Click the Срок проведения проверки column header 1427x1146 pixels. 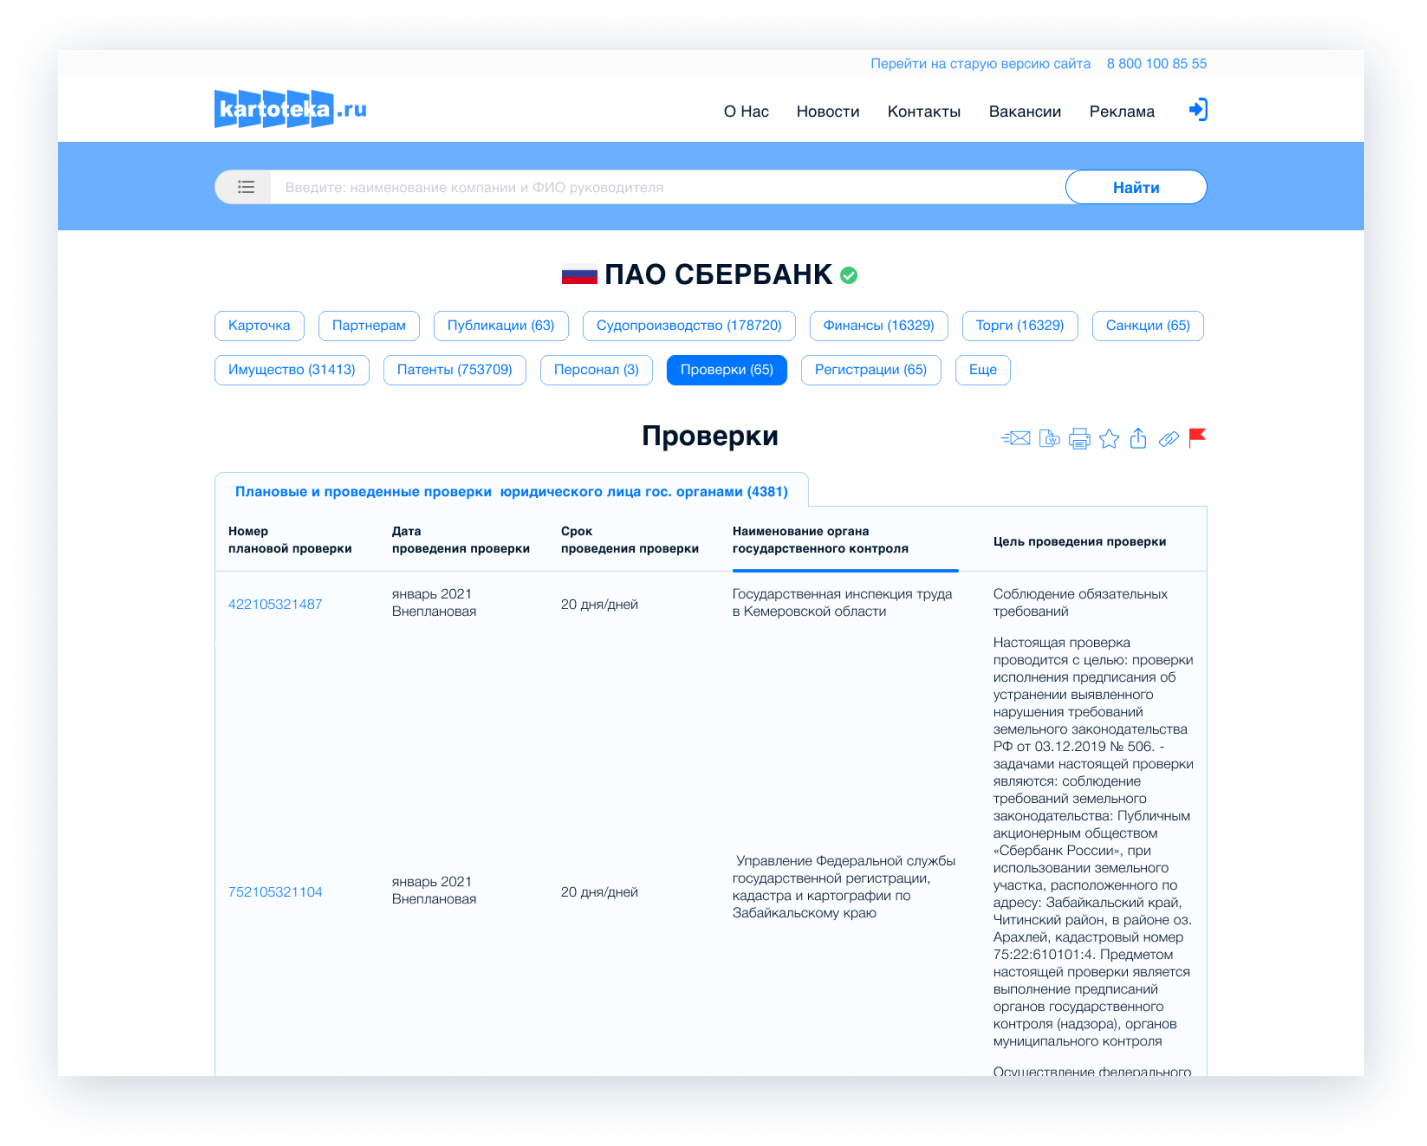pyautogui.click(x=630, y=540)
